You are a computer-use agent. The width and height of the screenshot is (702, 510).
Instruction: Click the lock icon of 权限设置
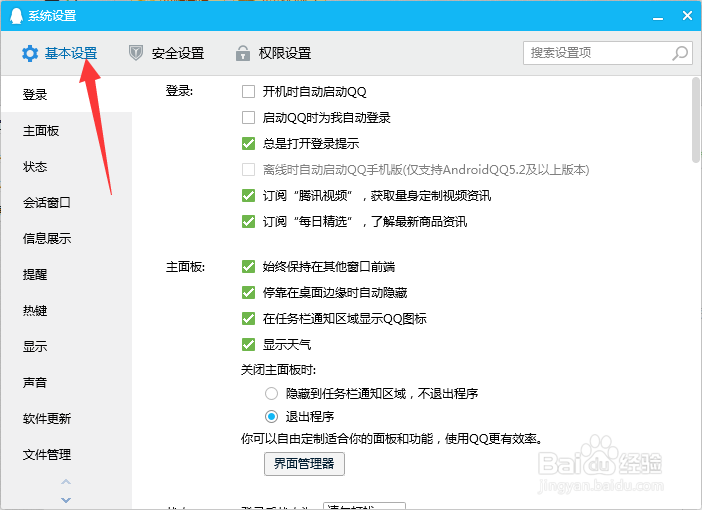coord(243,53)
